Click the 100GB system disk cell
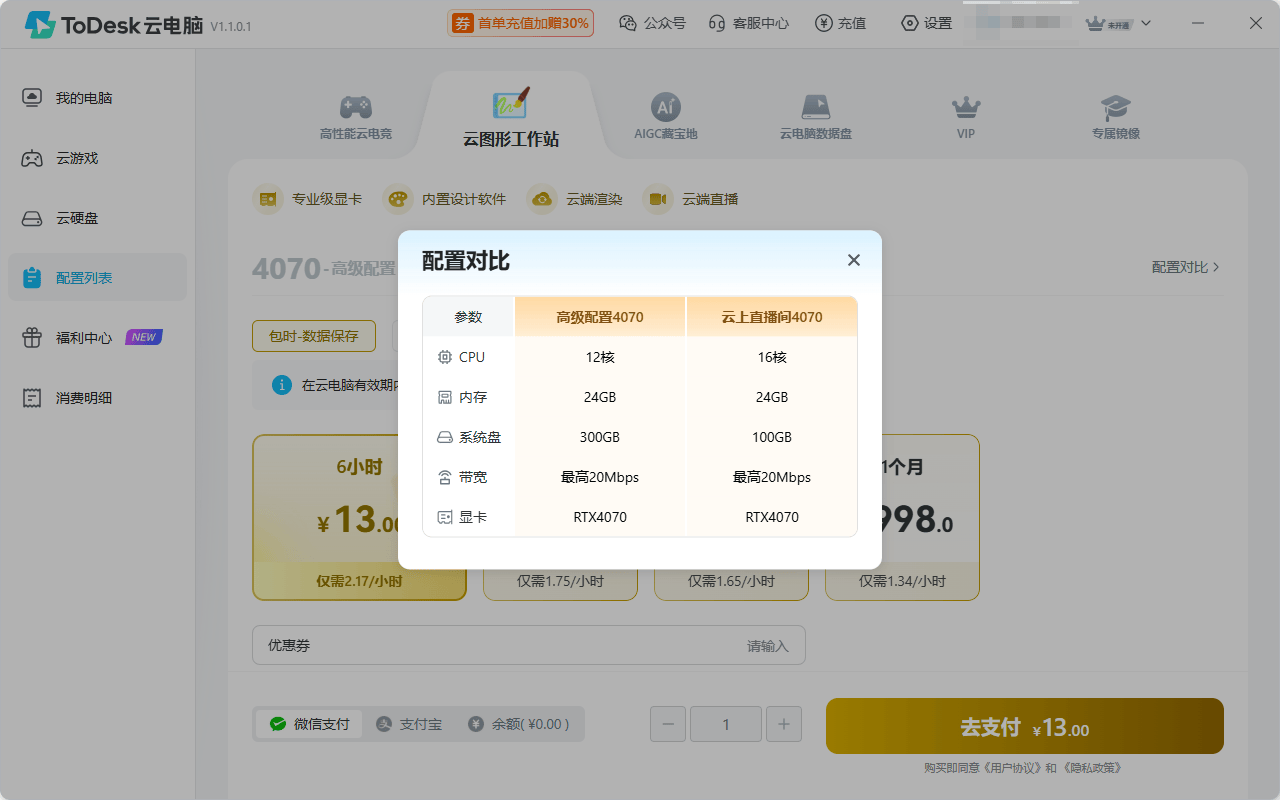Screen dimensions: 1280x800 pyautogui.click(x=772, y=437)
